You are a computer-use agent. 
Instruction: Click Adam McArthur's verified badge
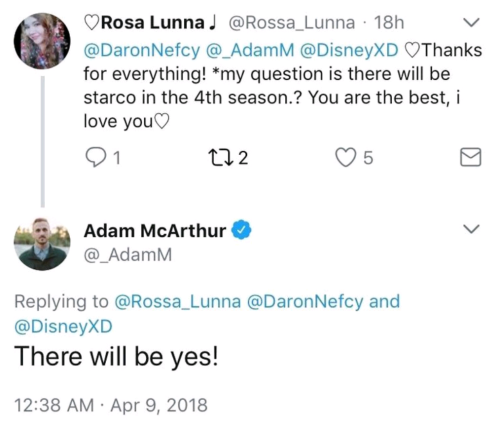241,230
